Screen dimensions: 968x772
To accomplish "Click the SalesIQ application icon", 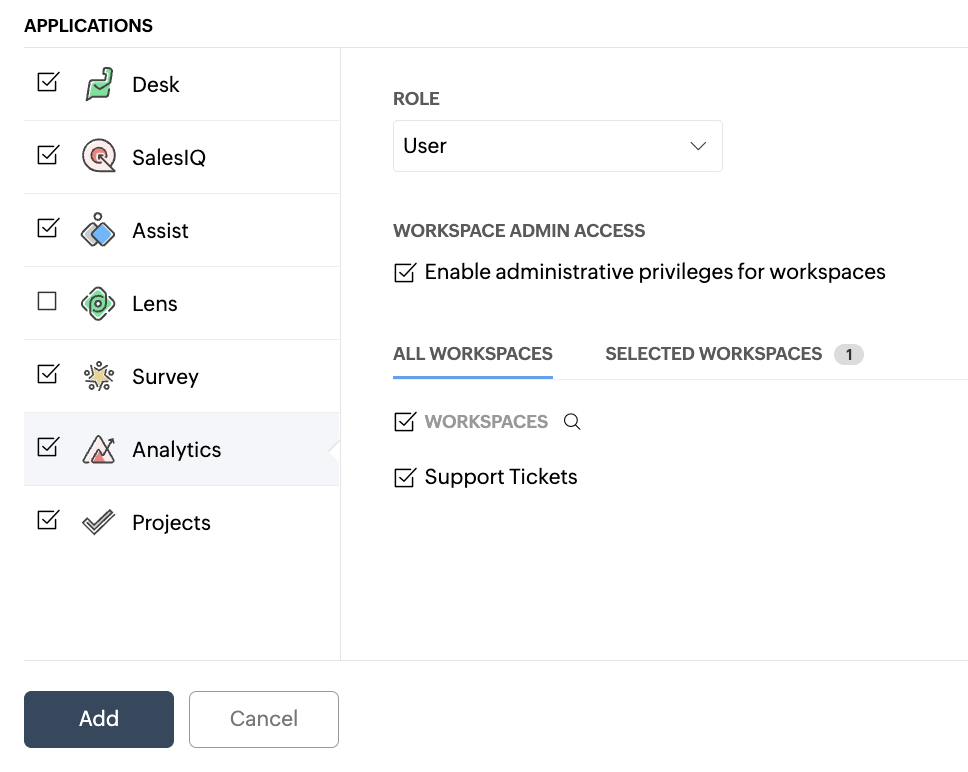I will (98, 157).
